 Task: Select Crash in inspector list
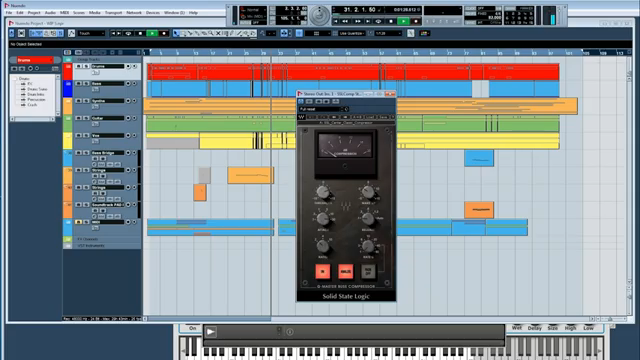tap(32, 105)
